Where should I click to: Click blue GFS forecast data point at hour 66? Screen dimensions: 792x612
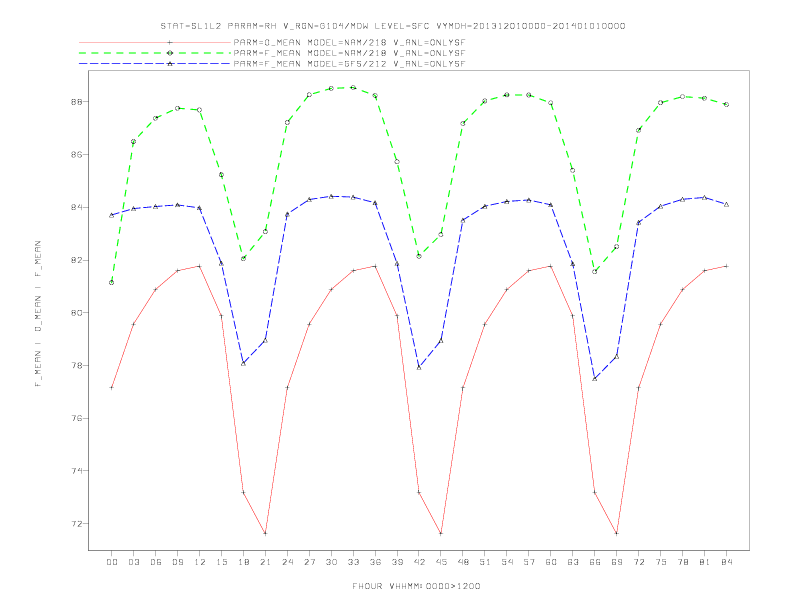point(595,378)
